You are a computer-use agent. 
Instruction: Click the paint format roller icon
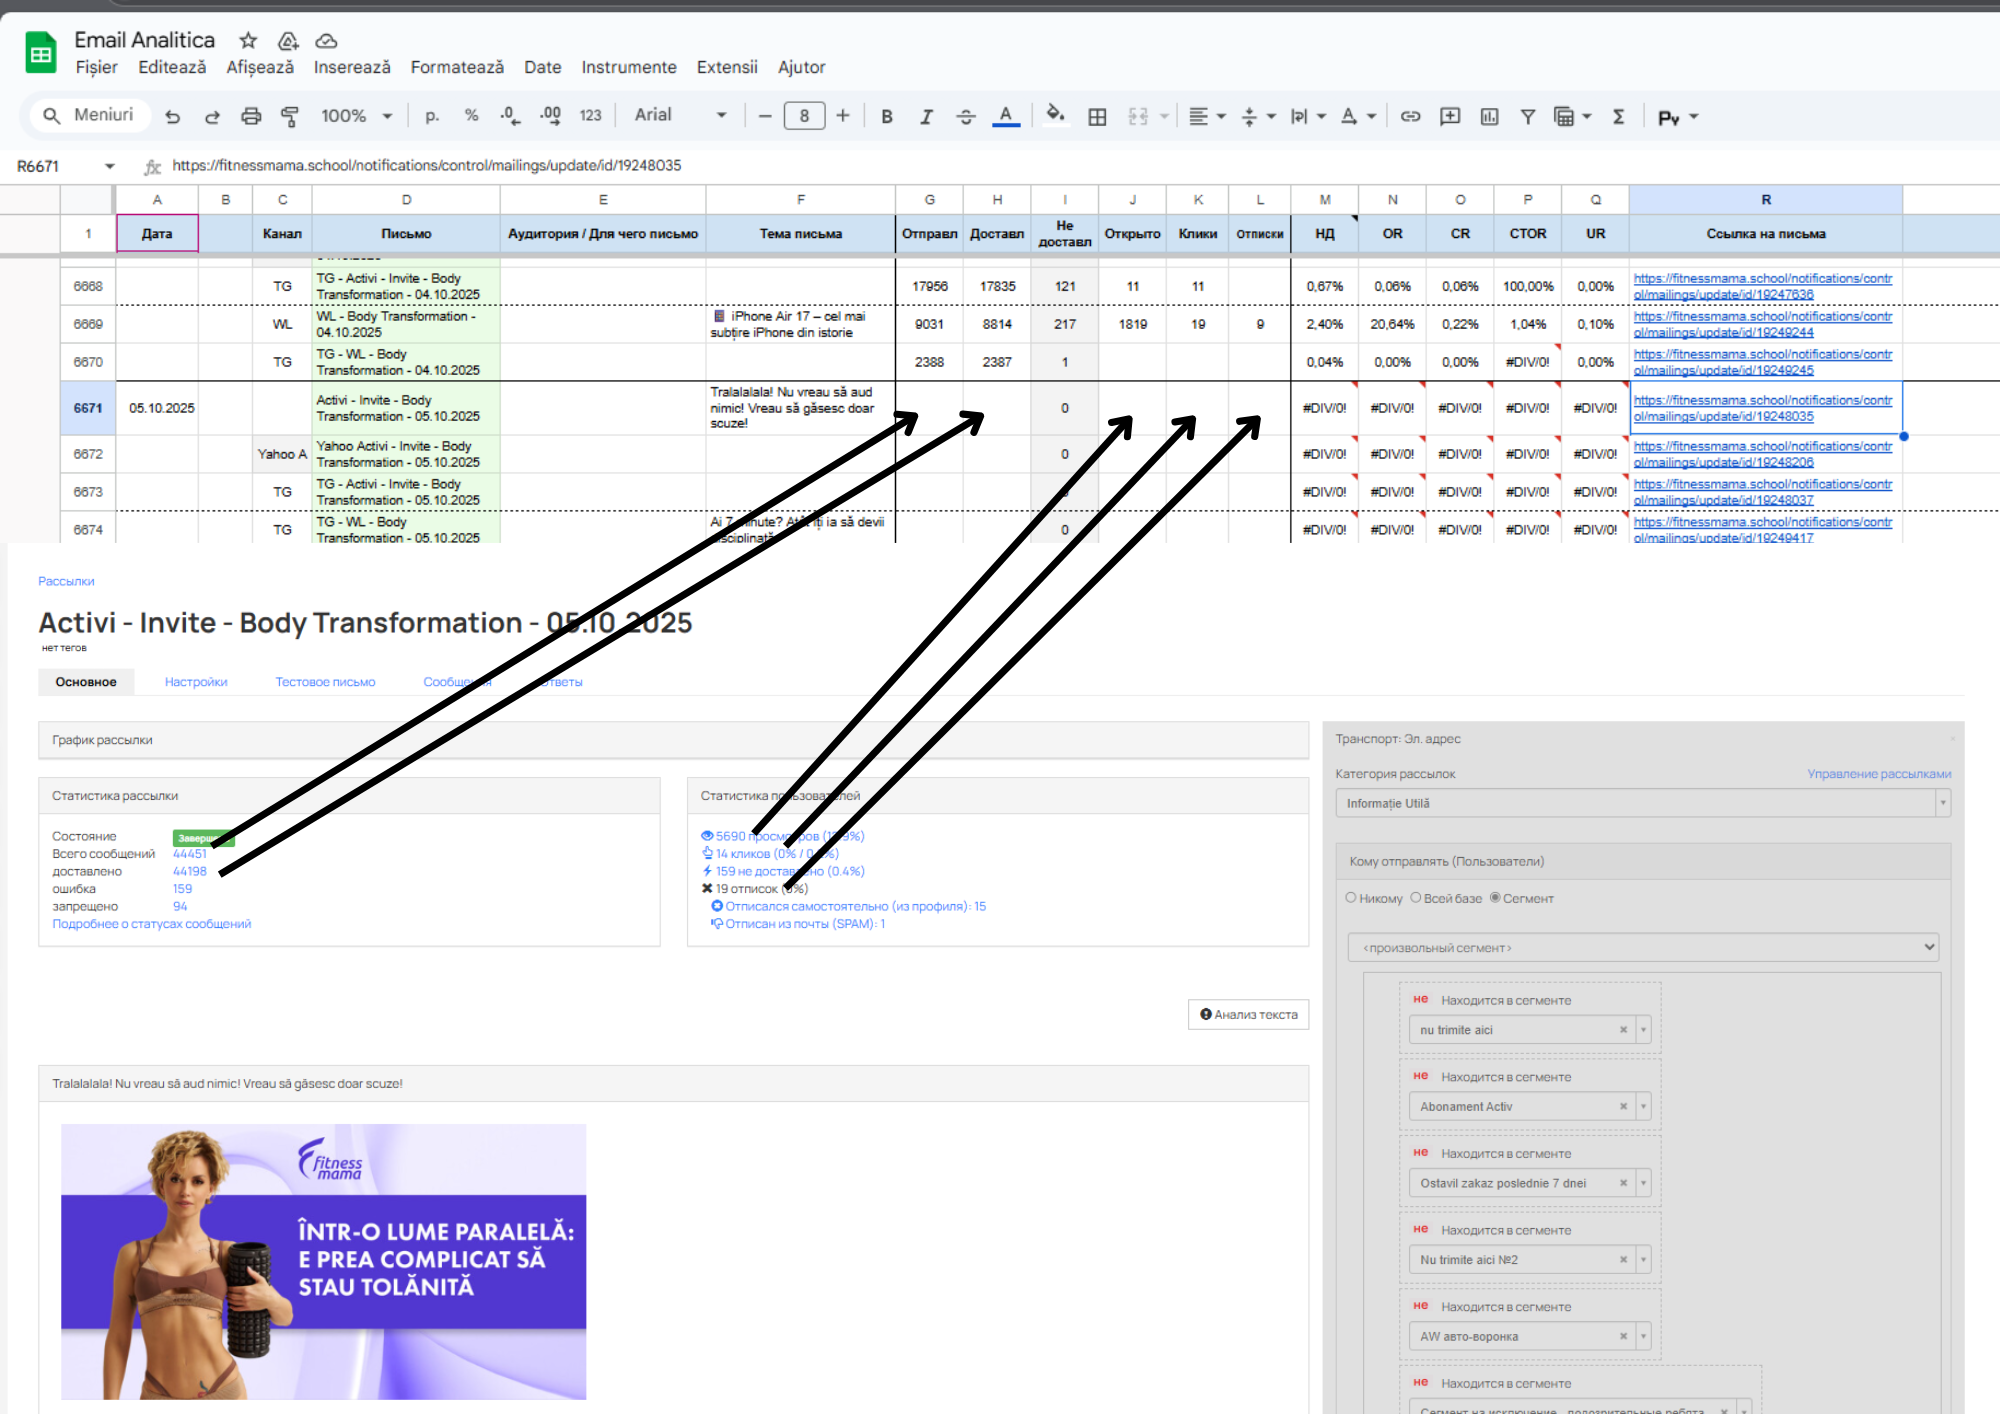[290, 116]
